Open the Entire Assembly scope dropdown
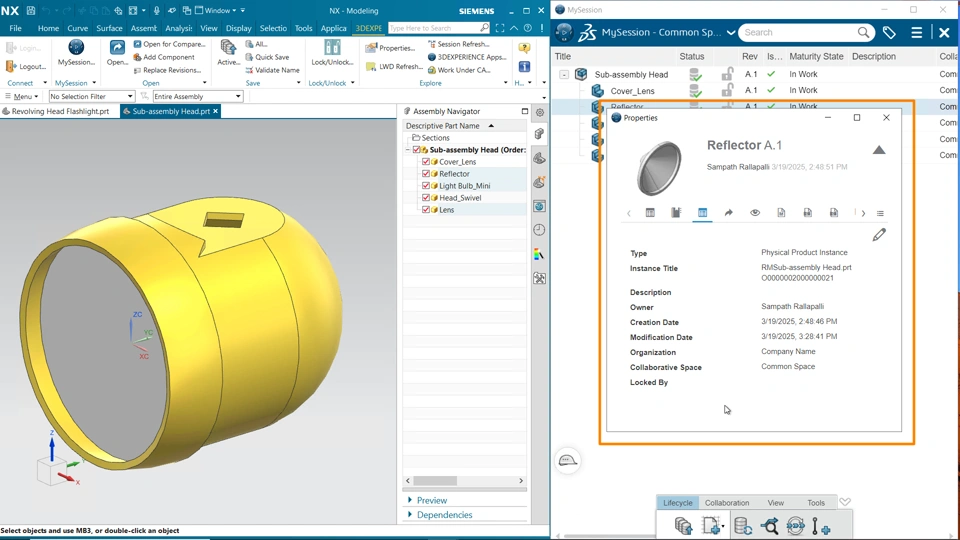 197,96
